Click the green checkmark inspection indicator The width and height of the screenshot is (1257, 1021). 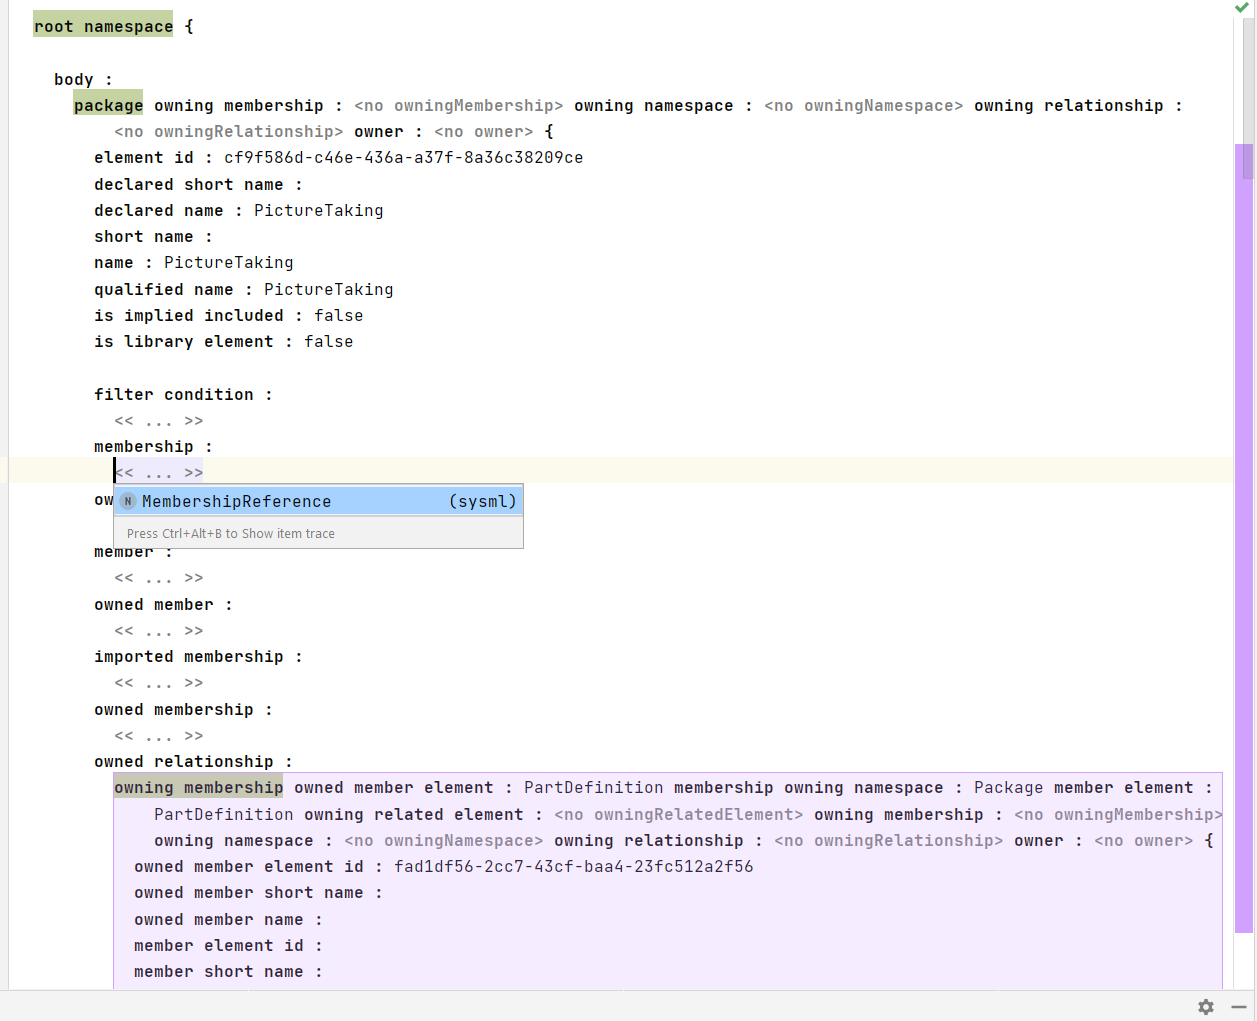(x=1242, y=8)
